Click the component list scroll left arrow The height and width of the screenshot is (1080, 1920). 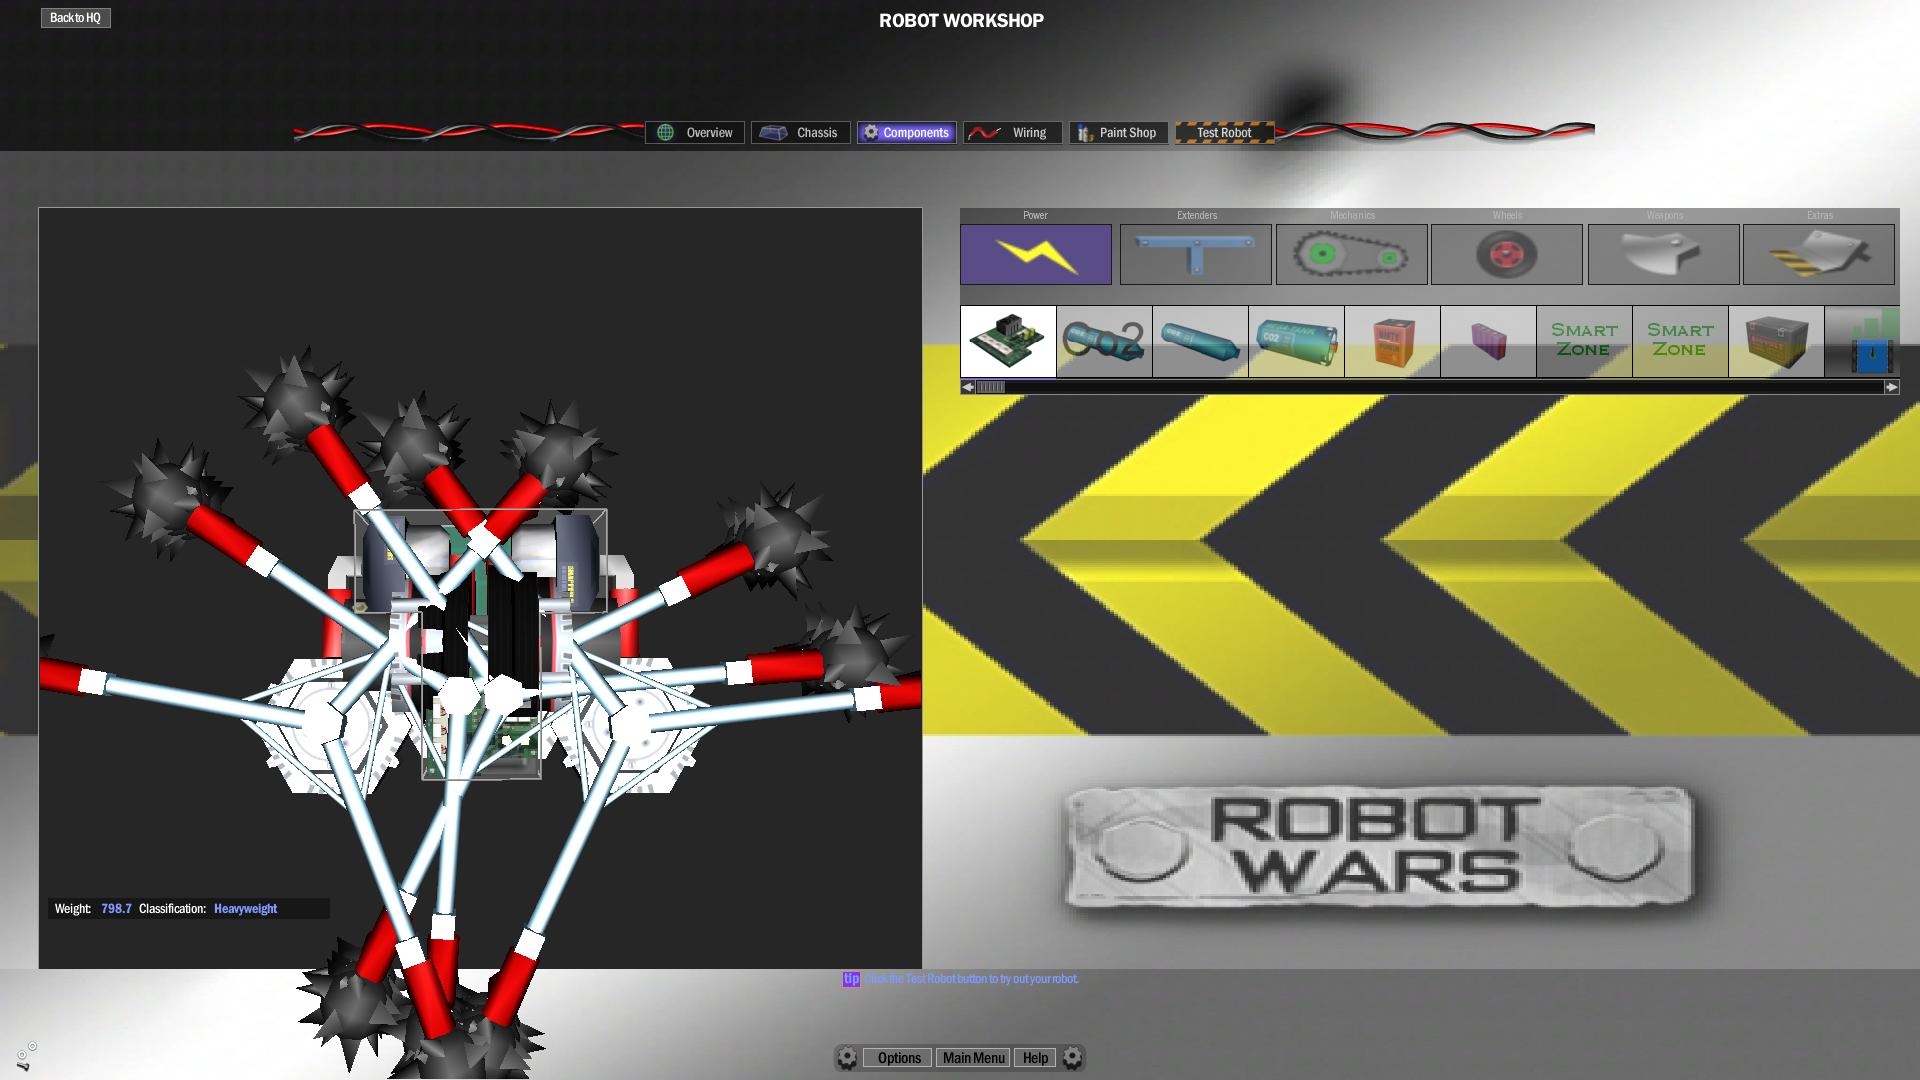(x=967, y=387)
